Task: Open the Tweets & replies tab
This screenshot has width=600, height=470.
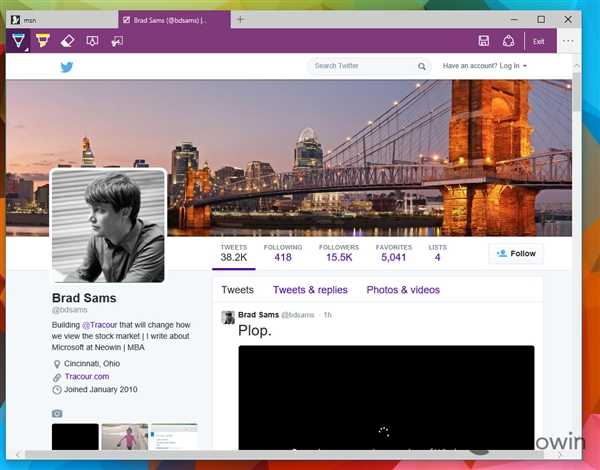Action: click(x=310, y=290)
